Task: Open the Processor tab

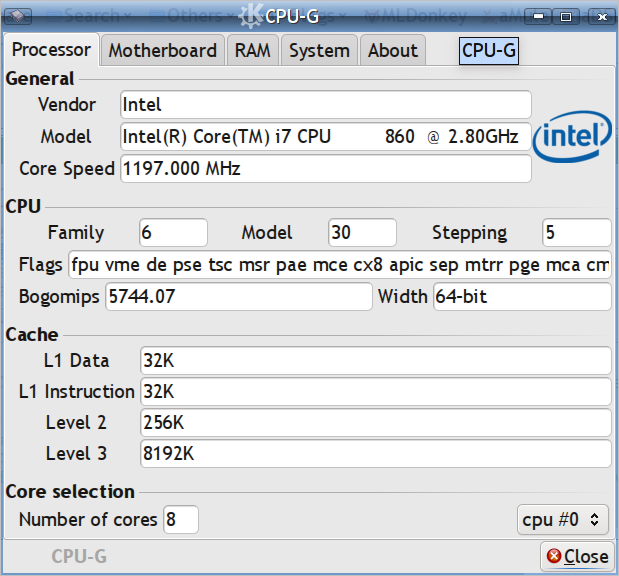Action: coord(51,50)
